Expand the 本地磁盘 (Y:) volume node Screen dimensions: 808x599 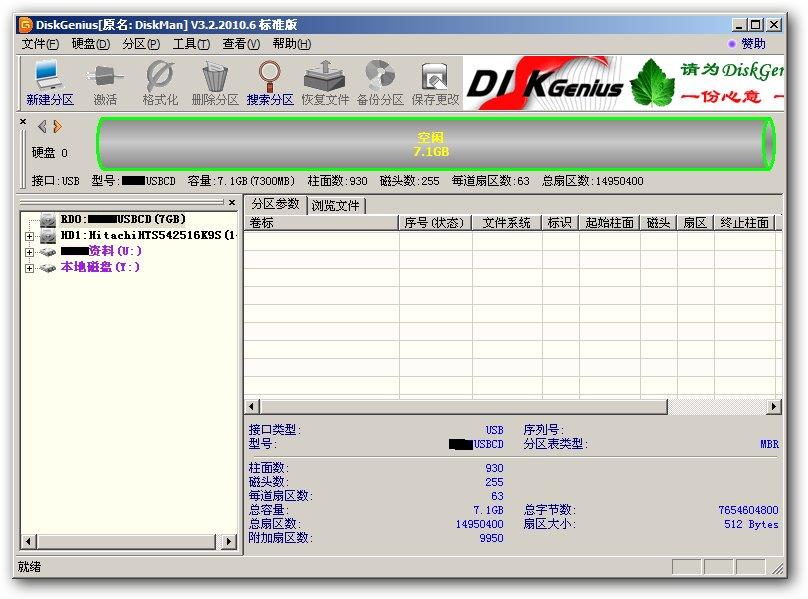29,268
